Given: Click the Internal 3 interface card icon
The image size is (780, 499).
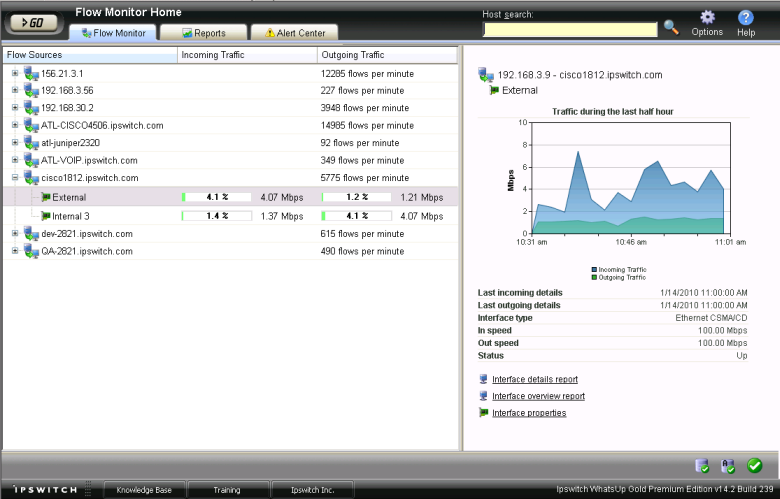Looking at the screenshot, I should point(46,216).
